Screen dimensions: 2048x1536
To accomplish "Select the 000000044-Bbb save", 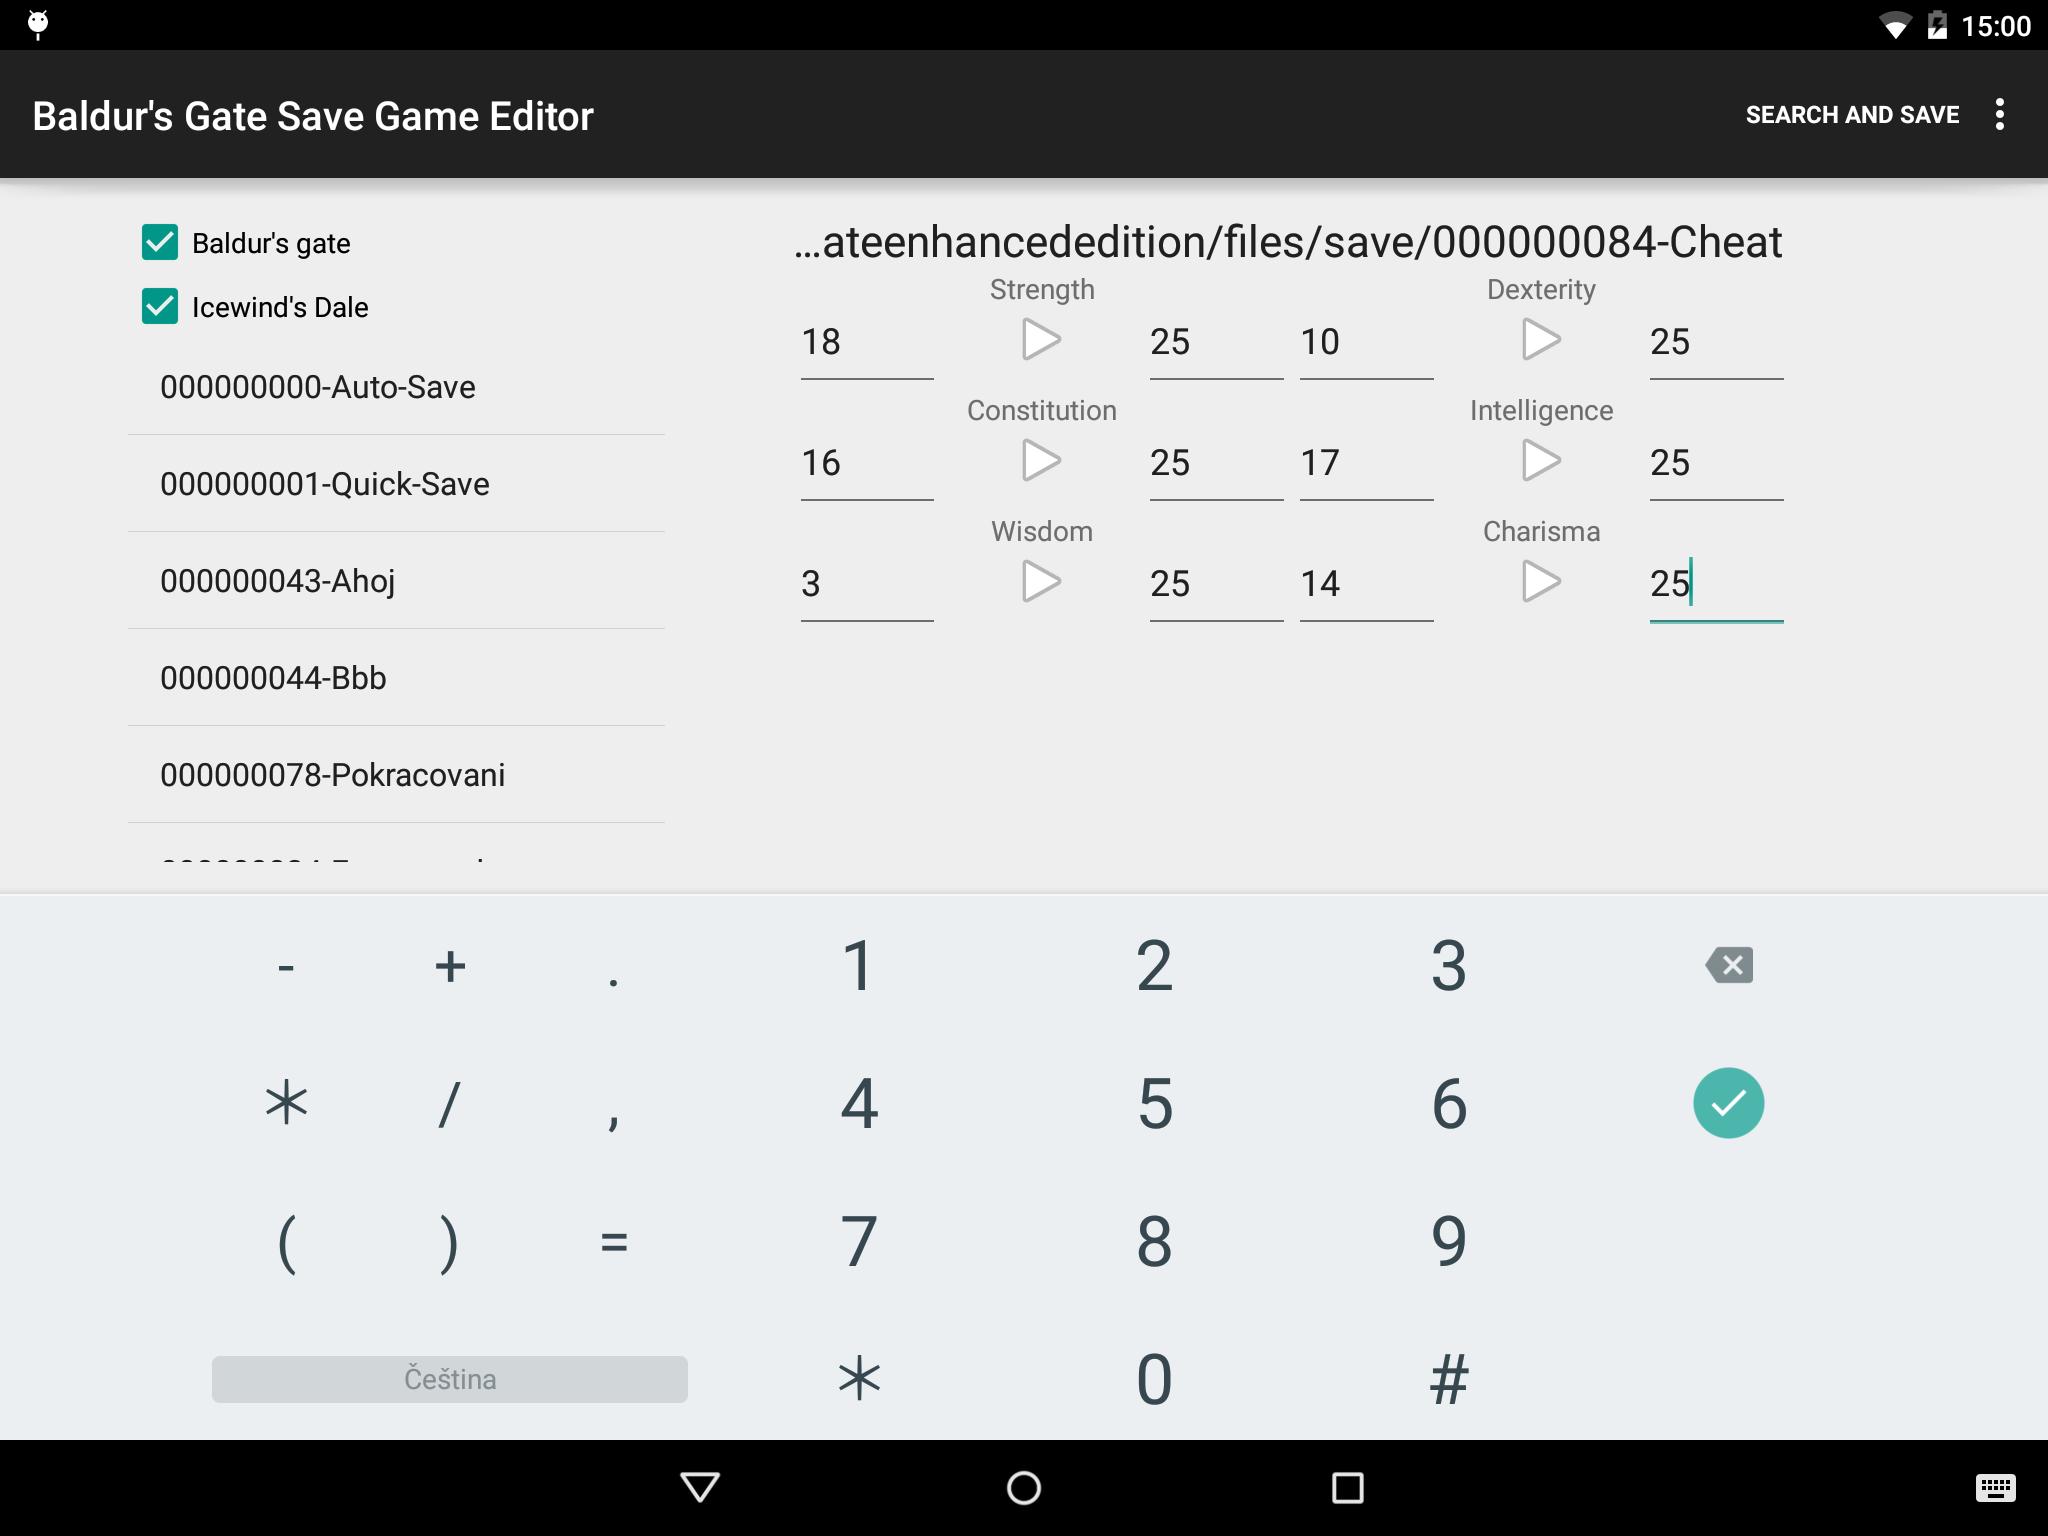I will click(396, 678).
